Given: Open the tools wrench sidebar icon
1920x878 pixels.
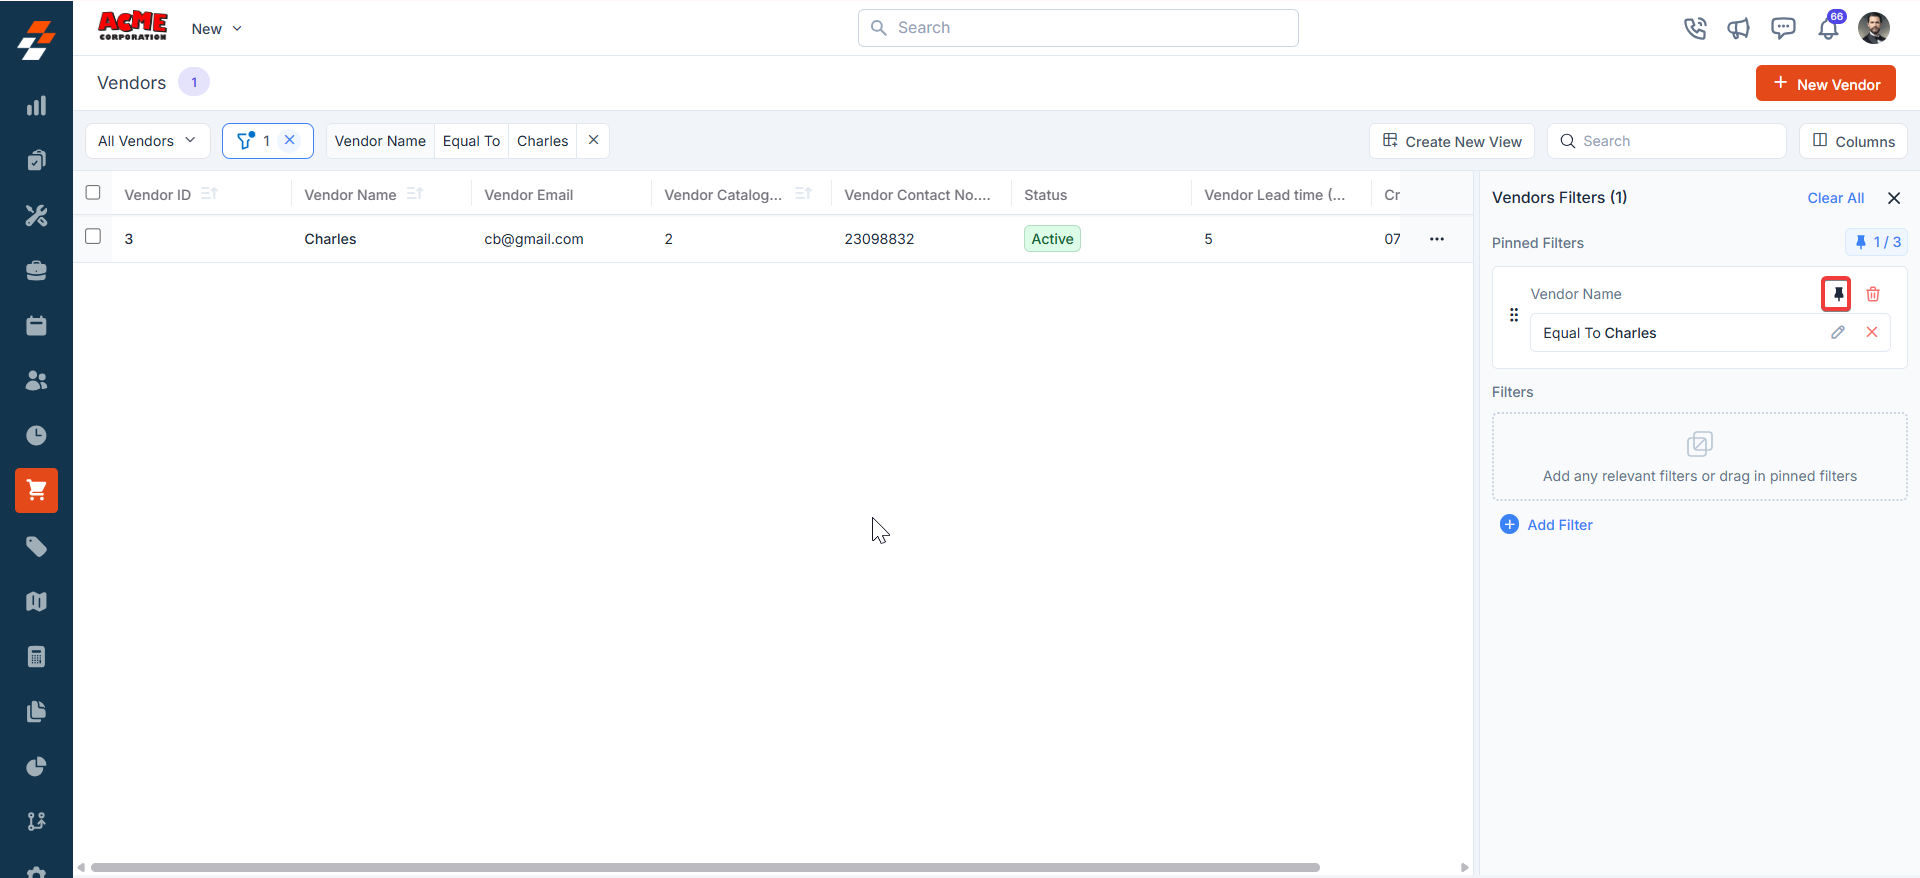Looking at the screenshot, I should pyautogui.click(x=36, y=215).
